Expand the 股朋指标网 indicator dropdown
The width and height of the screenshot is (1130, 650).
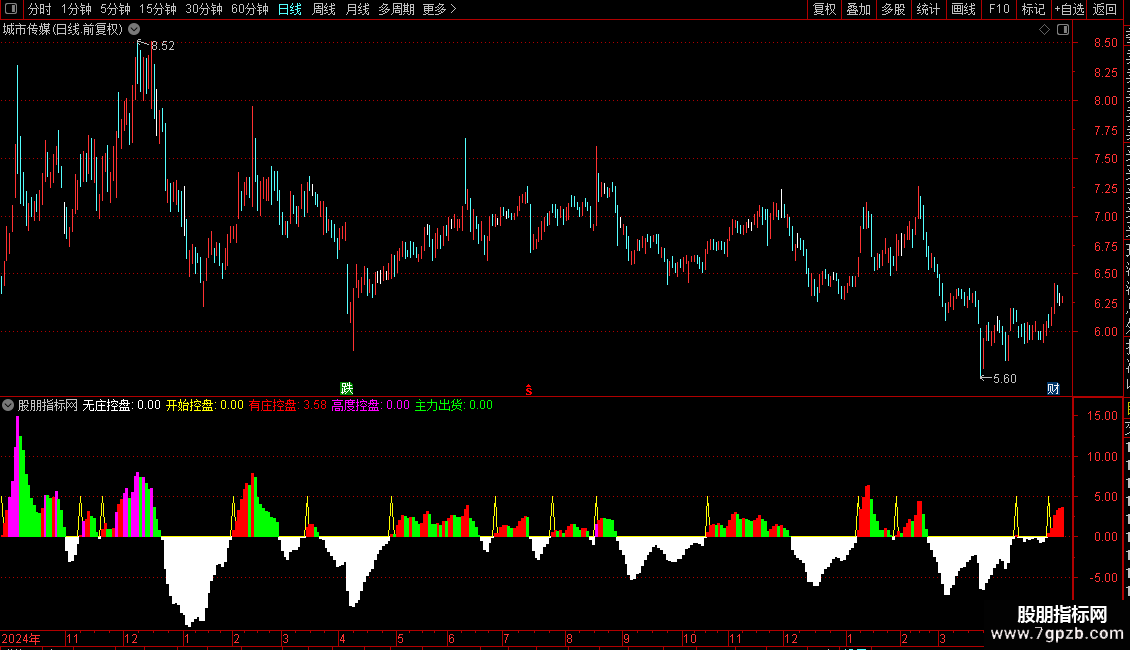(8, 405)
